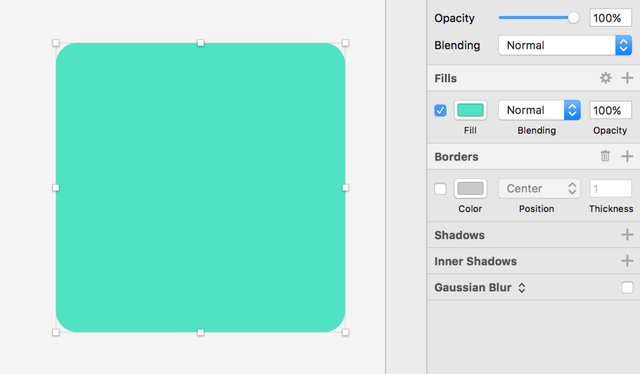Click the bottom-left resize handle
The width and height of the screenshot is (640, 374).
[x=56, y=332]
